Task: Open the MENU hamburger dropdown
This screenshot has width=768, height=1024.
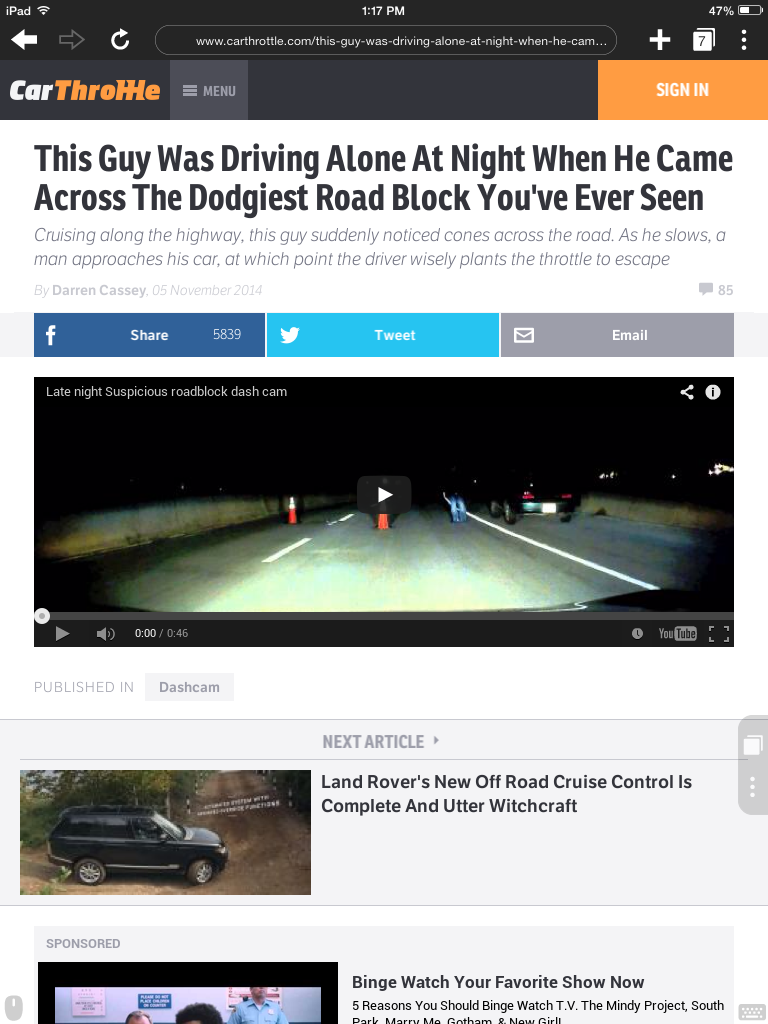Action: click(209, 91)
